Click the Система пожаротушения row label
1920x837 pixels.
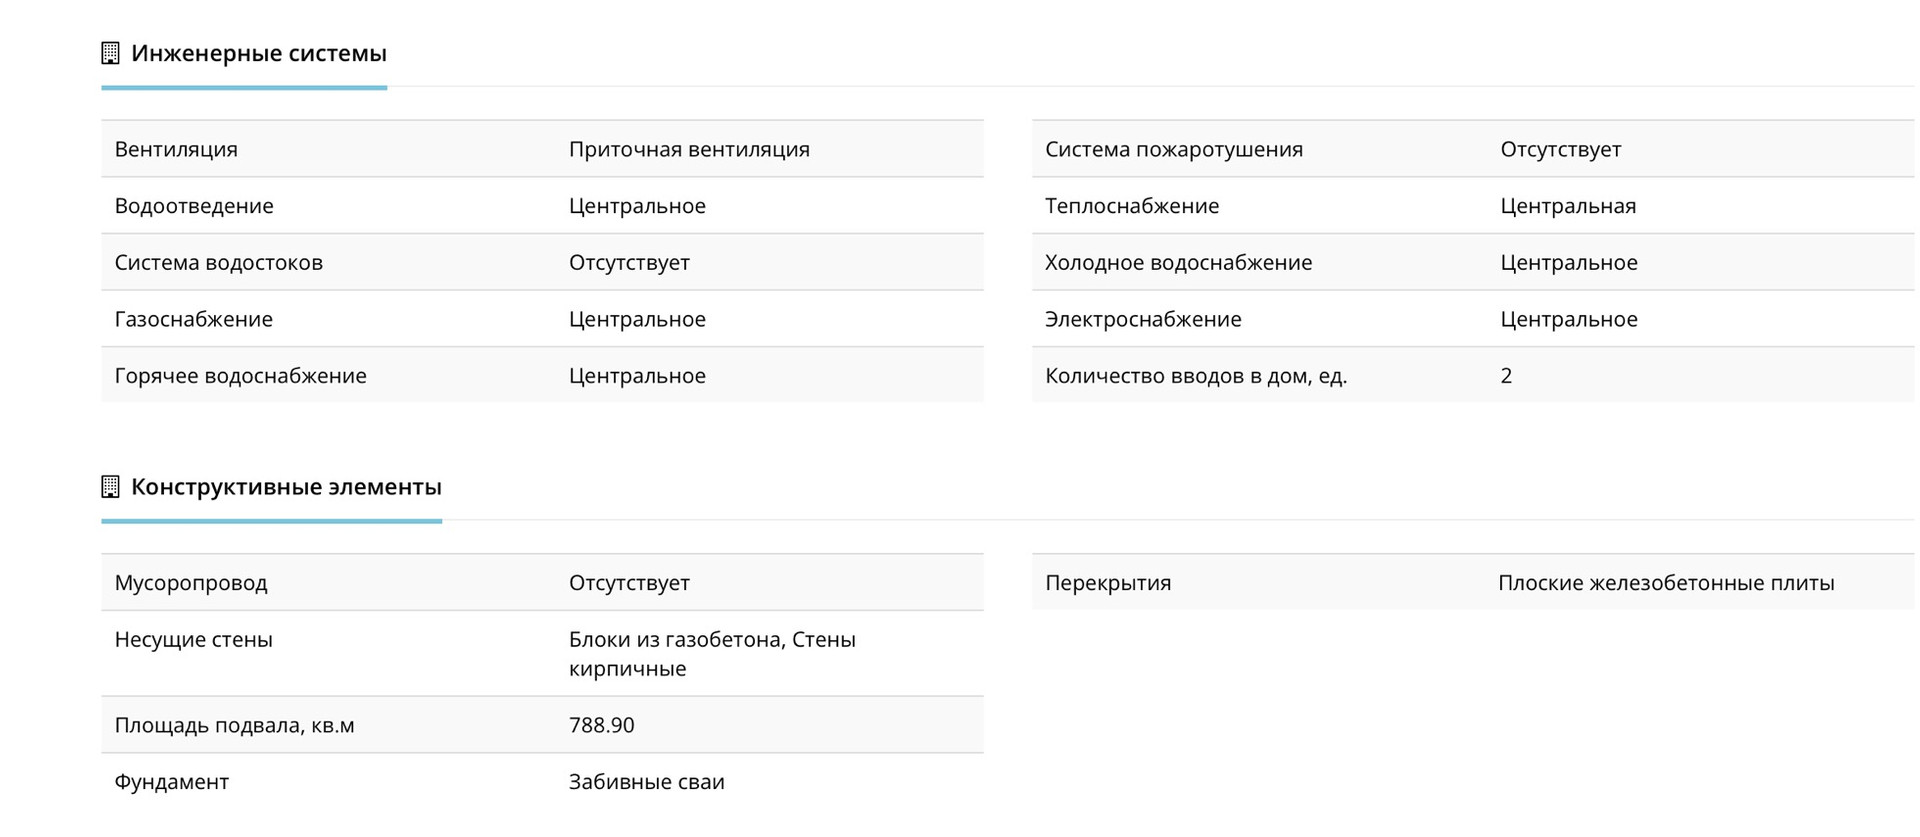(x=1174, y=149)
